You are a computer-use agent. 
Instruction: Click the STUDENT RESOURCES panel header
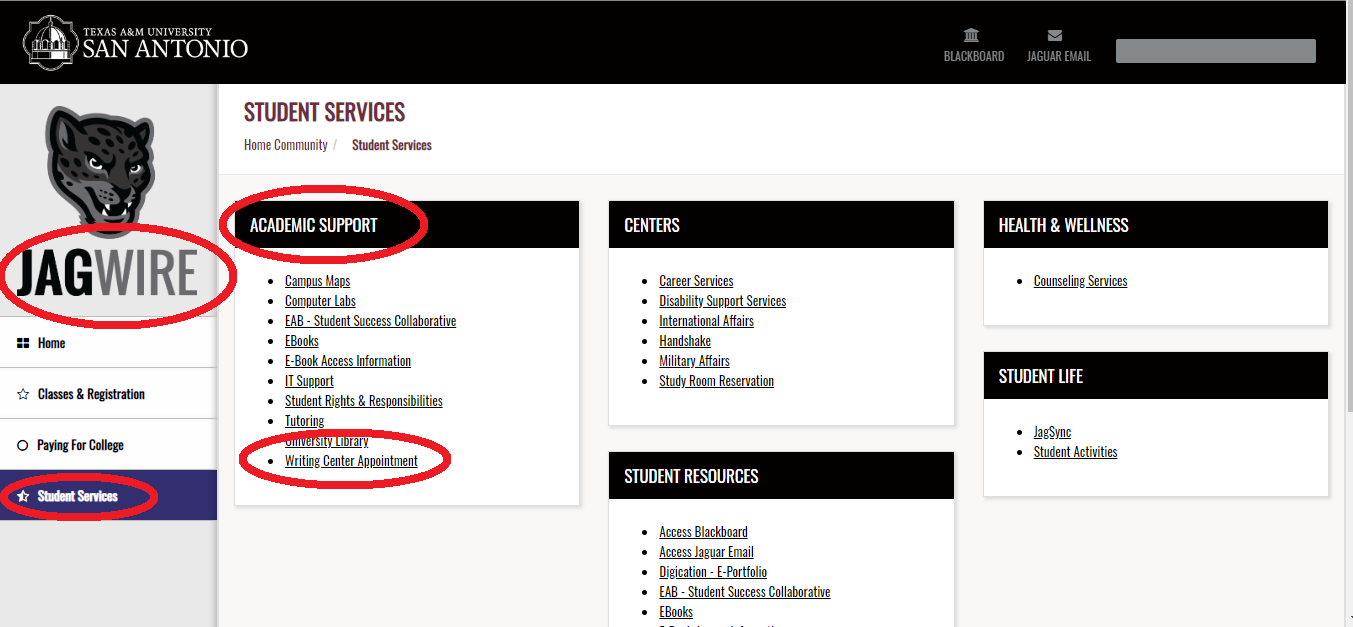click(x=781, y=476)
